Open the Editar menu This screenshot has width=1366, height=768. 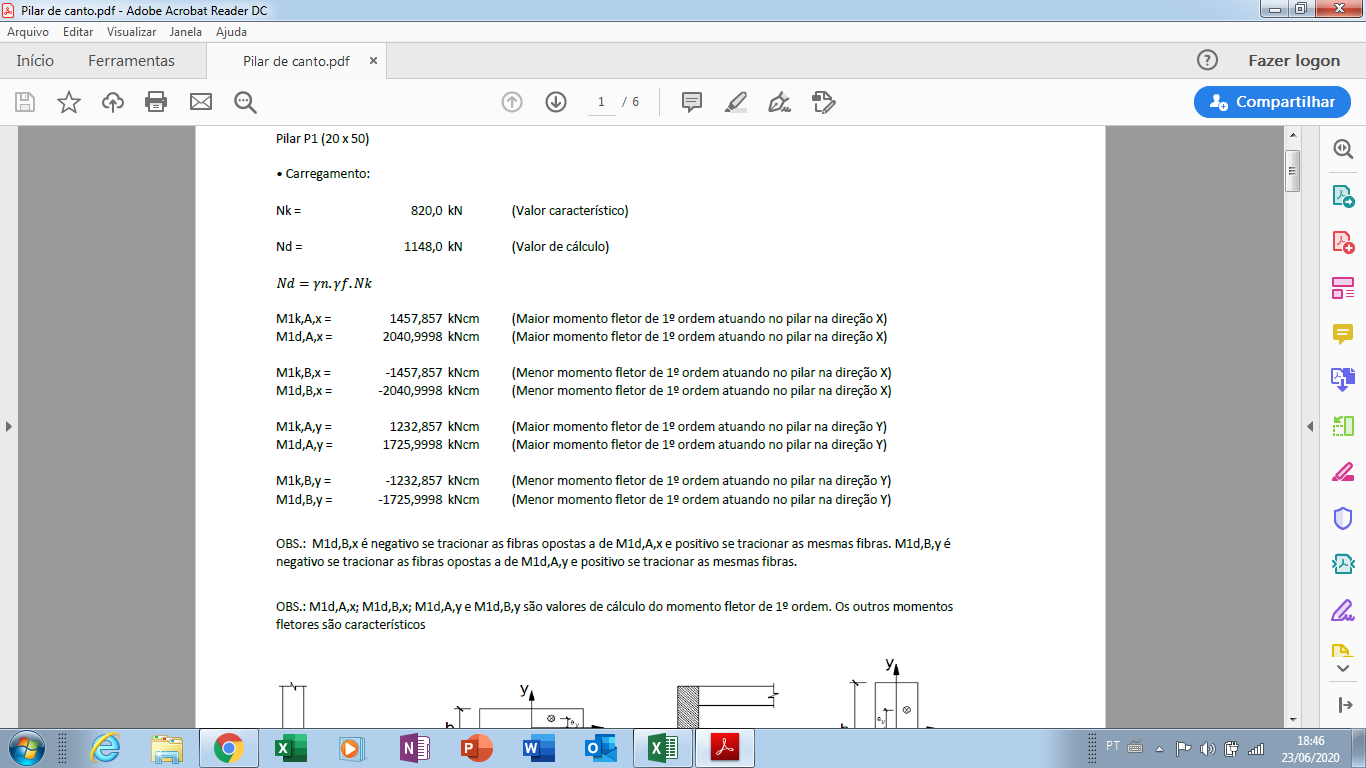(x=78, y=32)
